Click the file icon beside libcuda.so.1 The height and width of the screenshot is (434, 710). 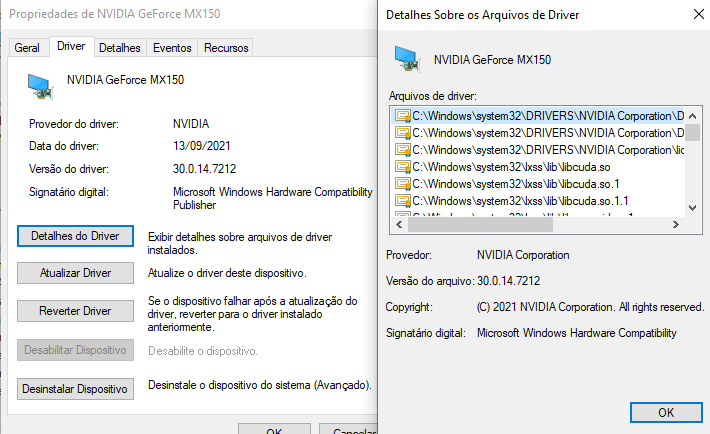[x=402, y=184]
